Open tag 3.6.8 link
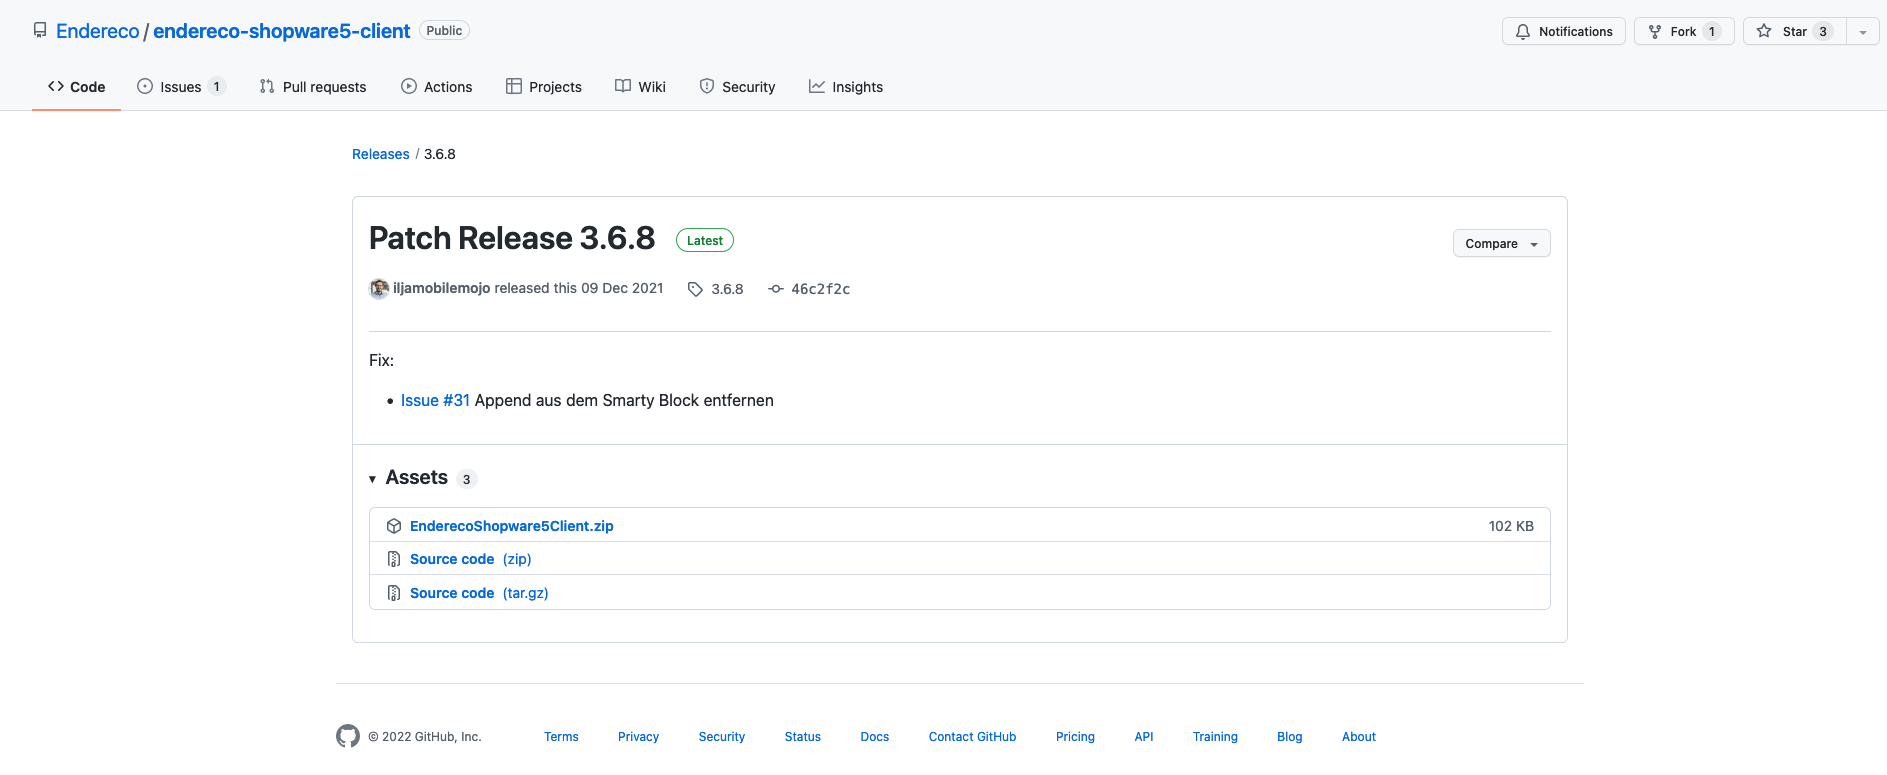The width and height of the screenshot is (1887, 775). (727, 289)
